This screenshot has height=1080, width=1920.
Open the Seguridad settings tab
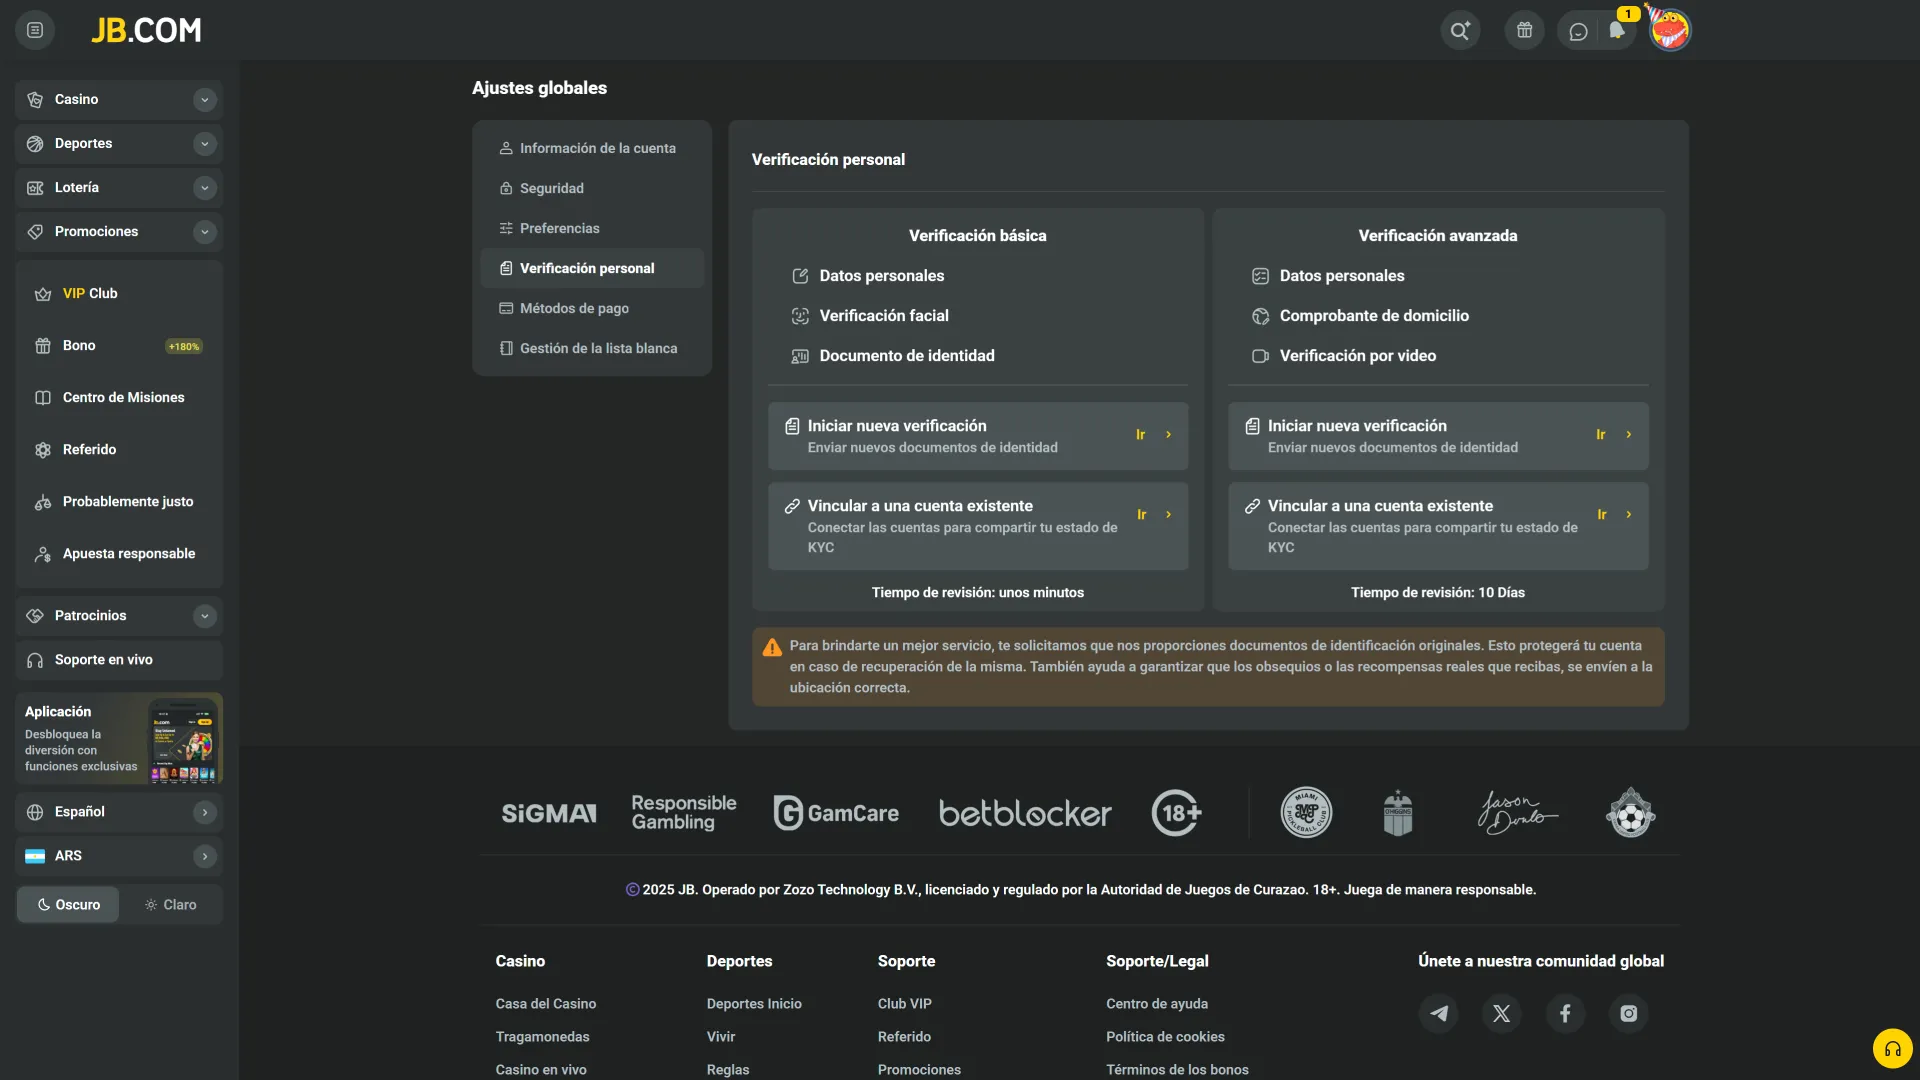pos(551,188)
